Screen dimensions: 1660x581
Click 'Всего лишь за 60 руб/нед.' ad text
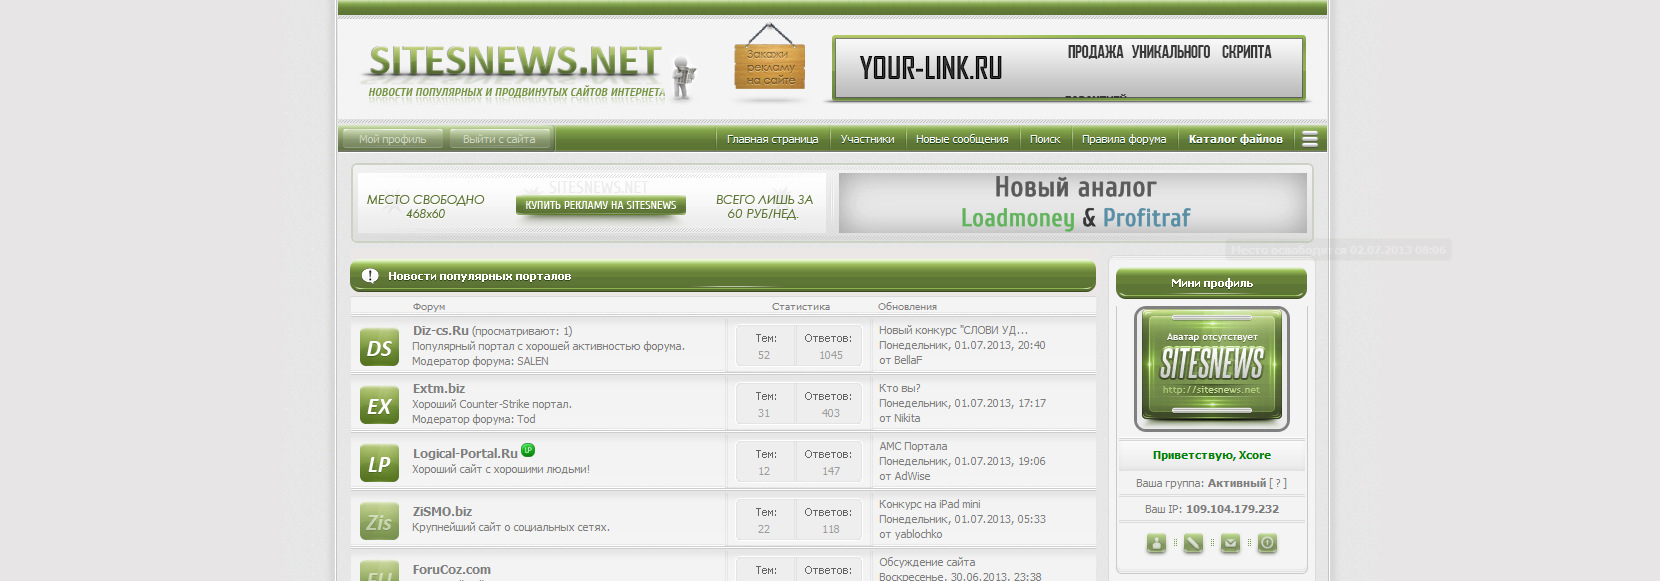tap(764, 206)
